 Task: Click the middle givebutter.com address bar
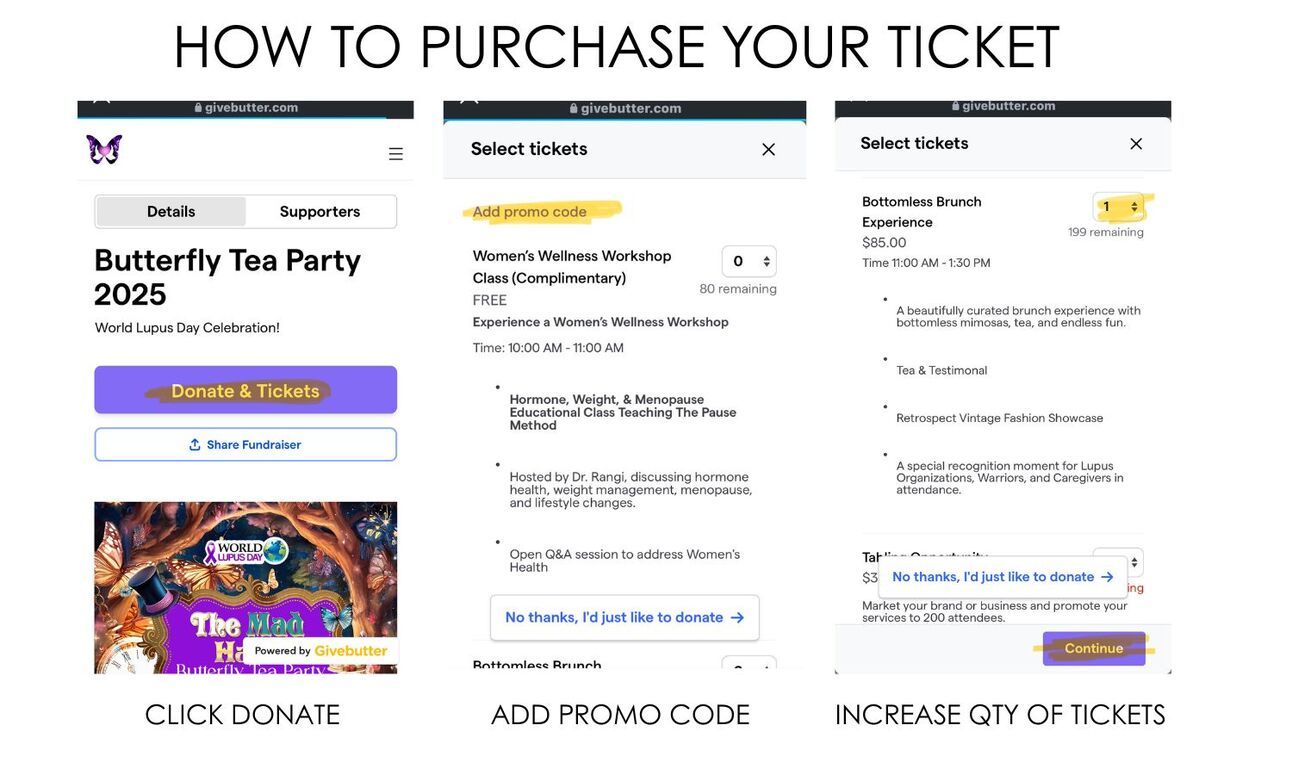[x=625, y=108]
